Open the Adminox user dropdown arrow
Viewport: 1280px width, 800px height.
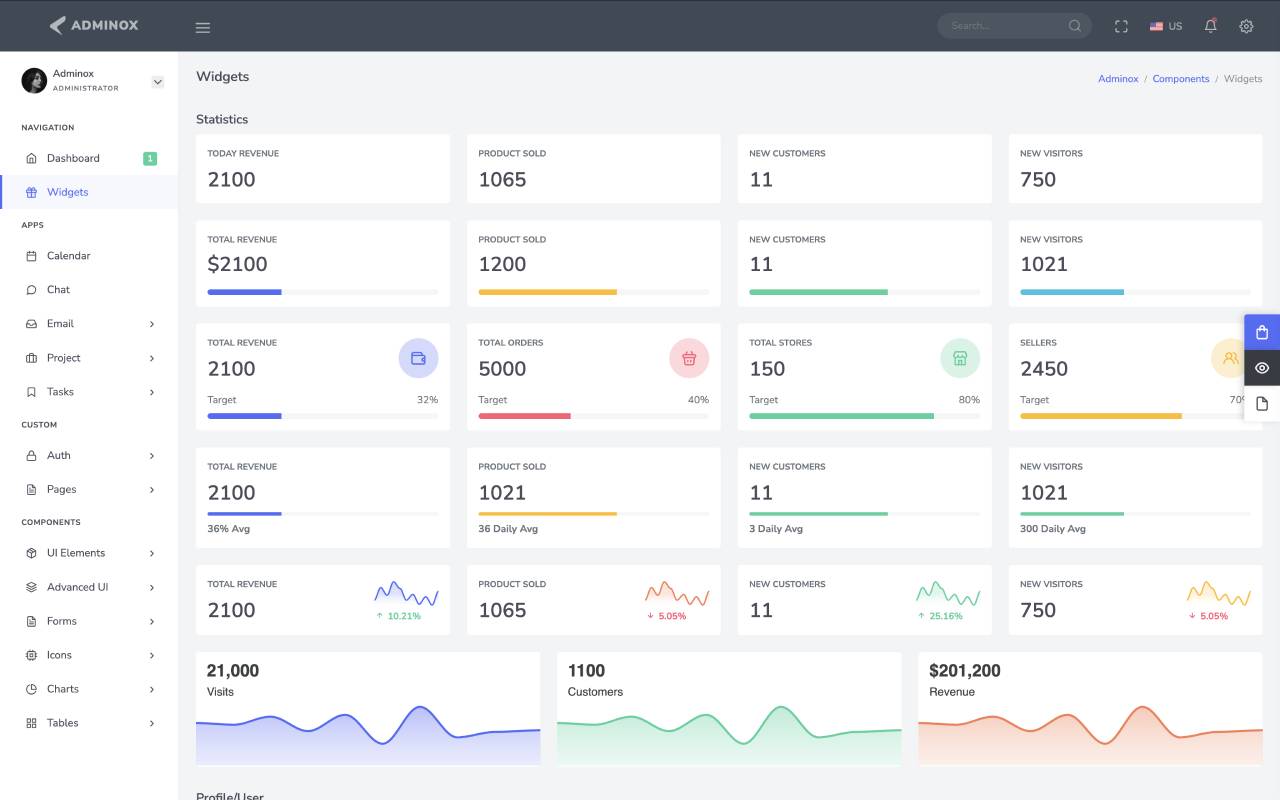tap(157, 82)
